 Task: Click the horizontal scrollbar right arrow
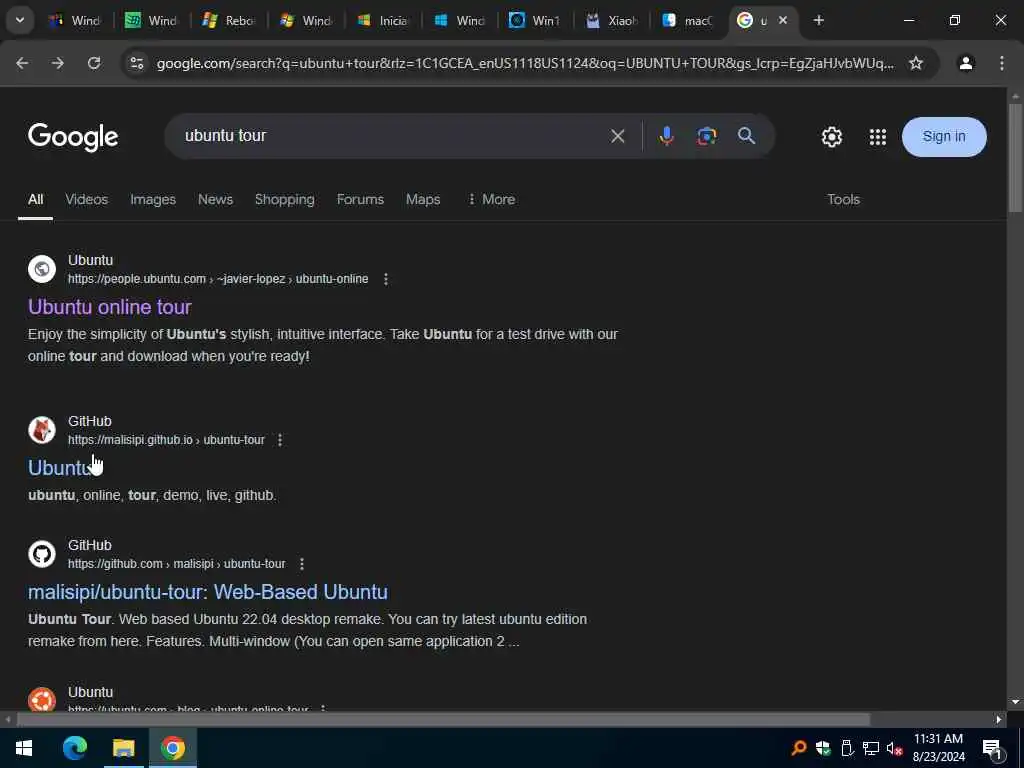point(999,719)
